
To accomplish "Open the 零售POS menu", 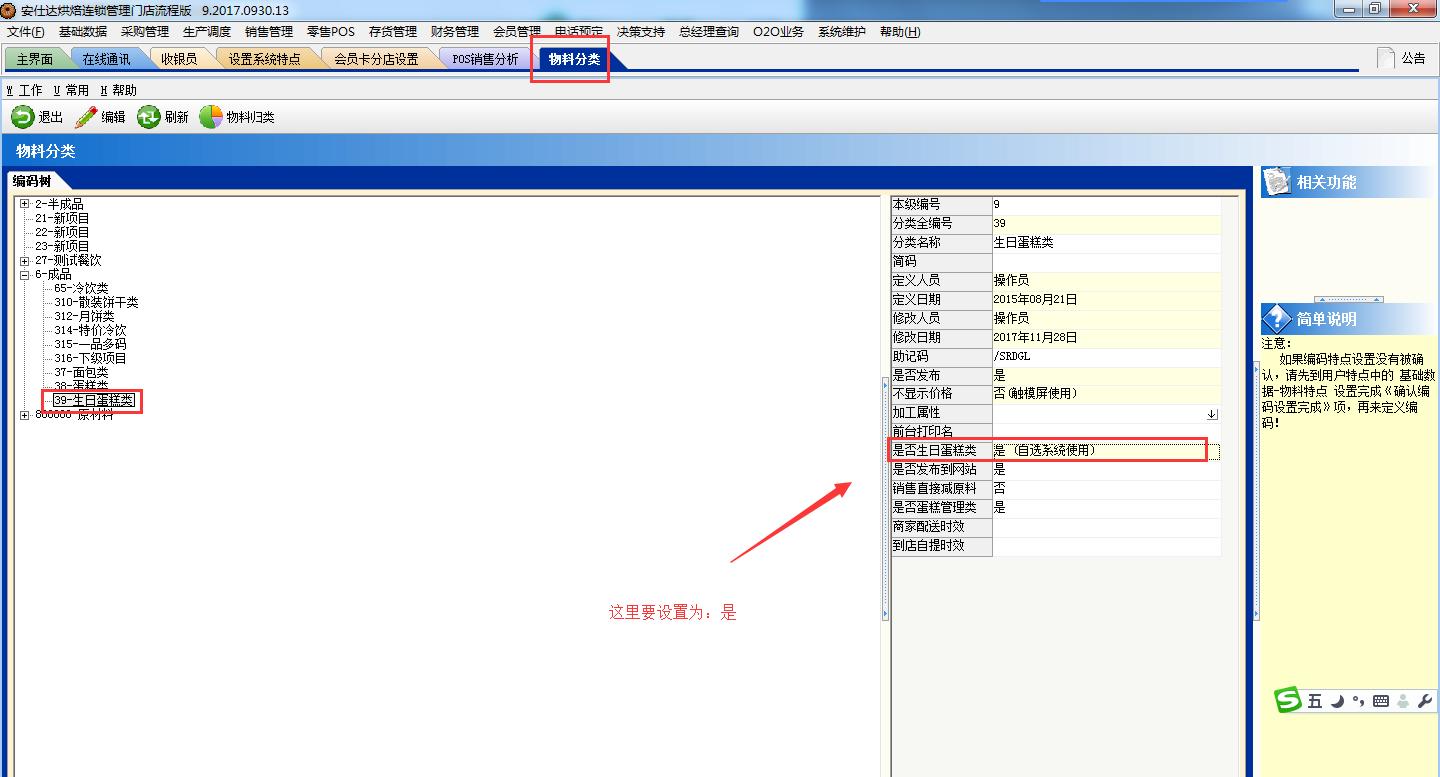I will point(331,32).
